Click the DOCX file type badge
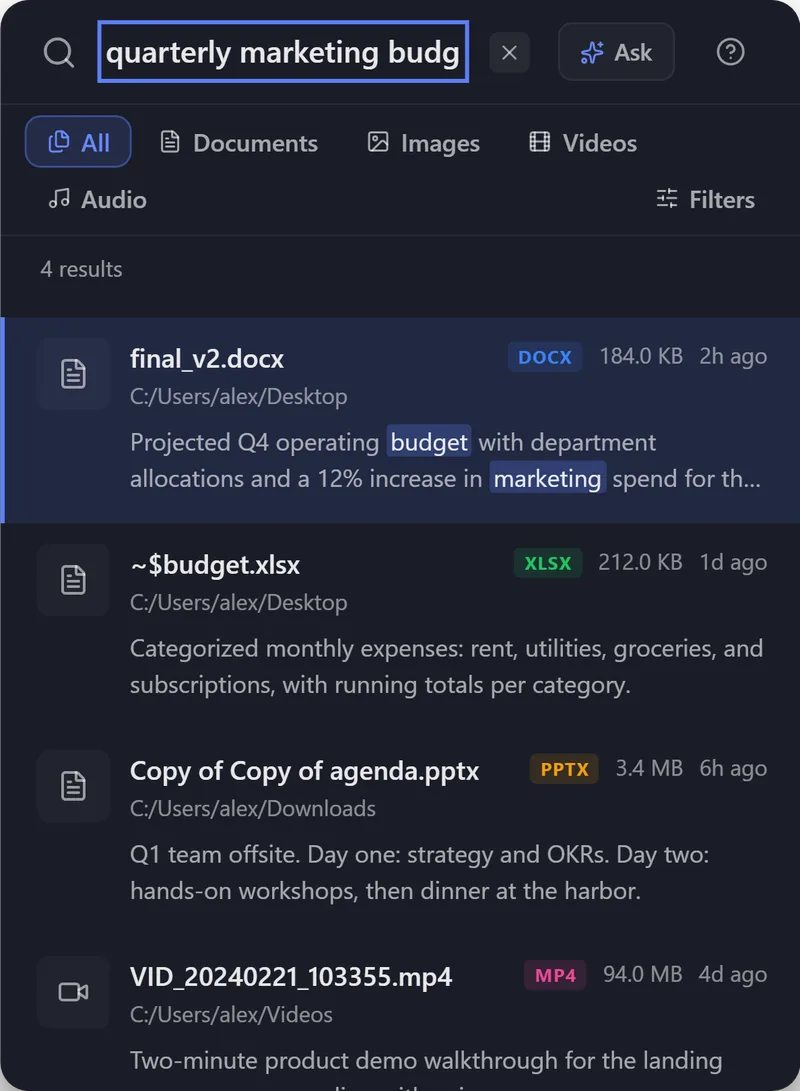This screenshot has height=1091, width=800. (545, 357)
